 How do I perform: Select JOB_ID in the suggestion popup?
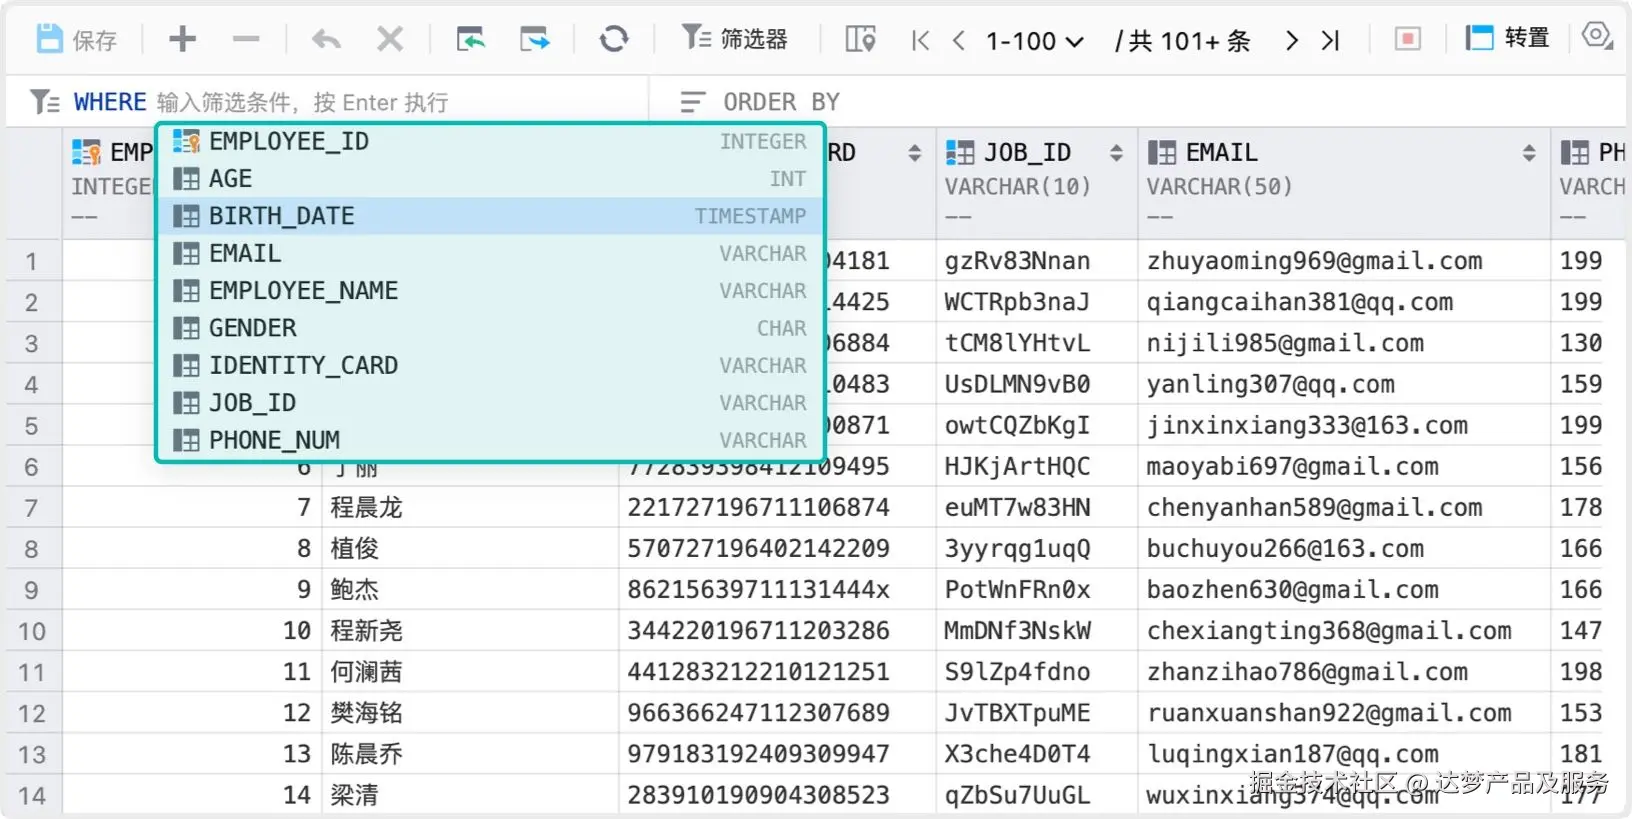click(490, 403)
